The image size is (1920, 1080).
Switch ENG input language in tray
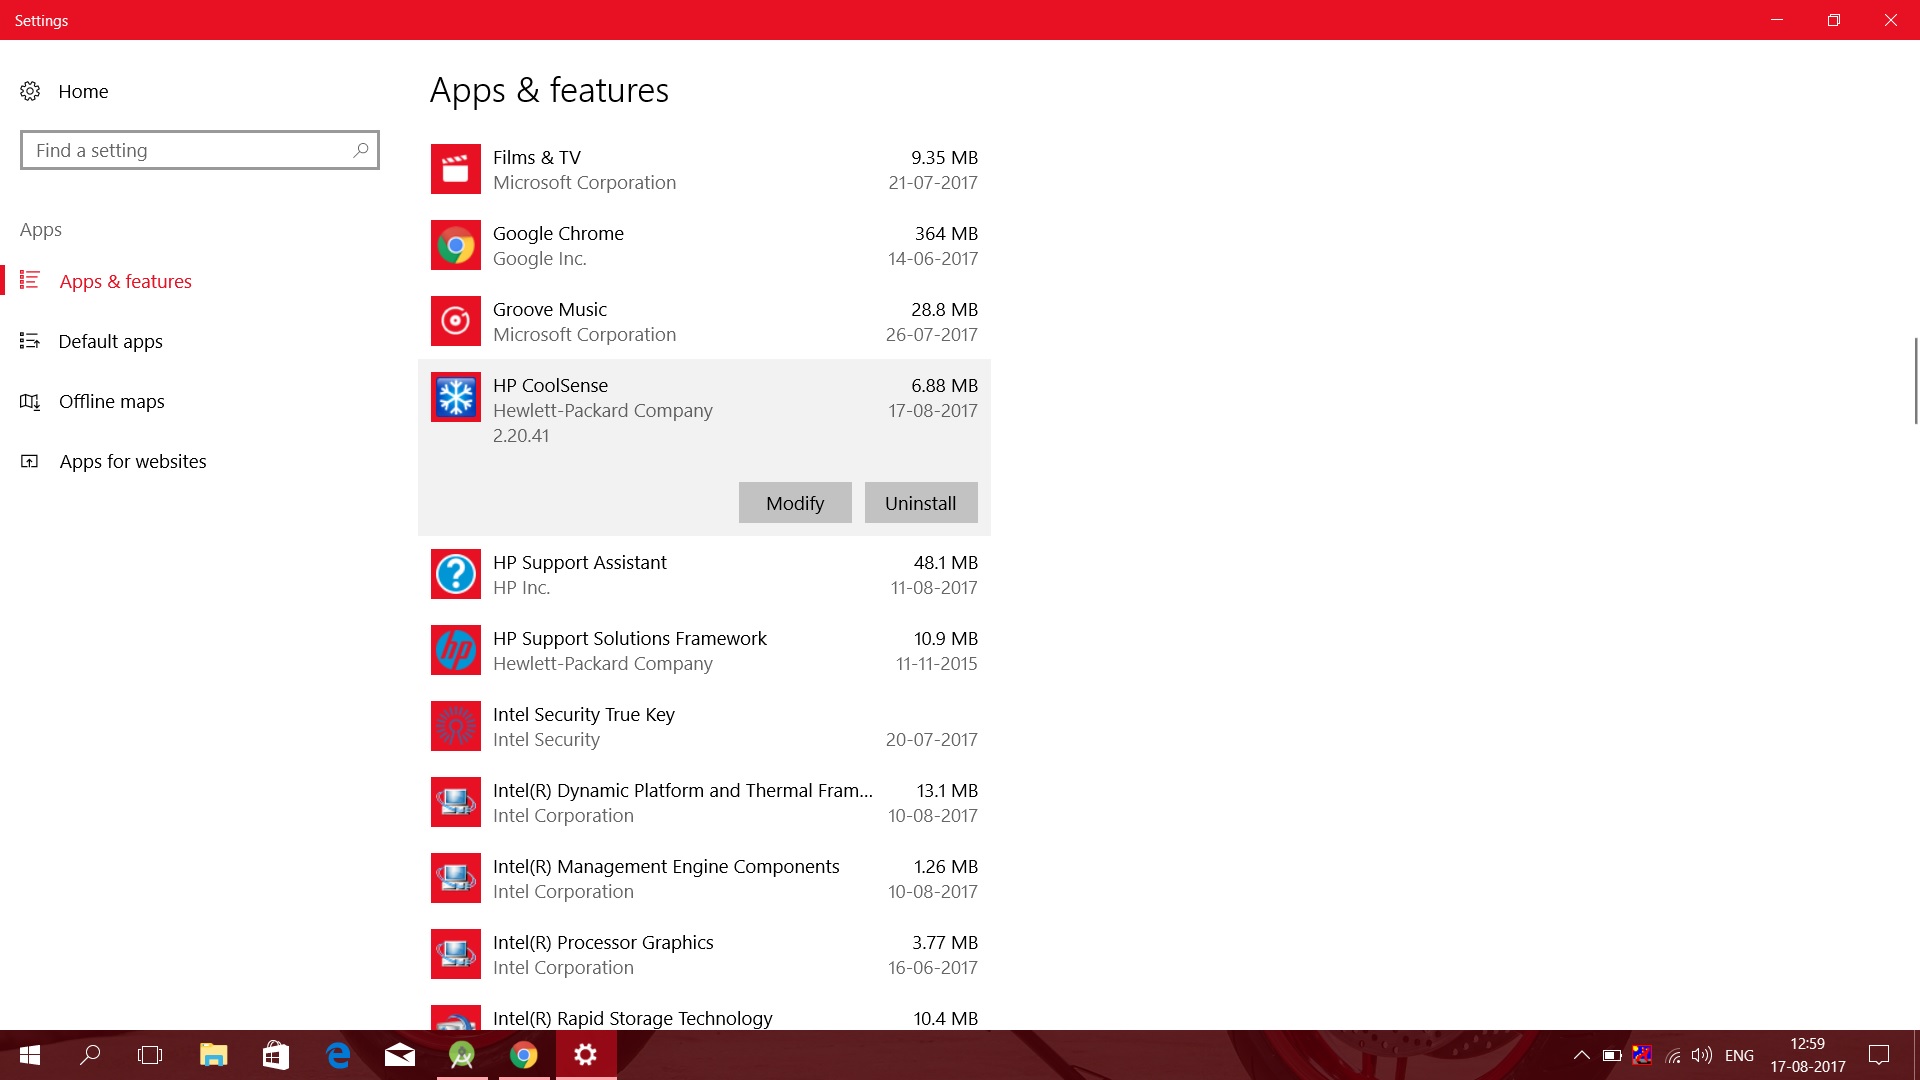[x=1739, y=1055]
